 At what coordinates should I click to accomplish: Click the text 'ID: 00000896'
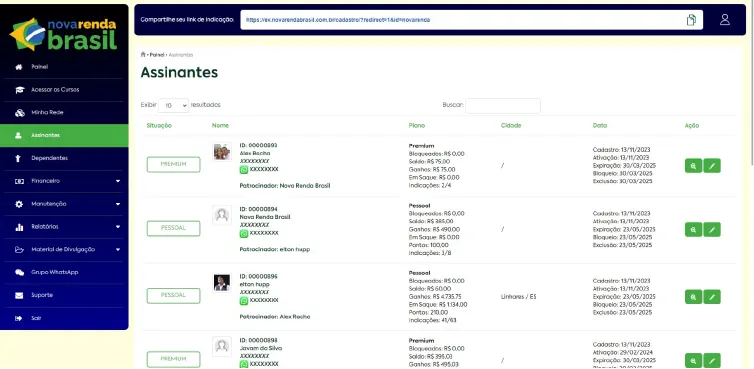coord(258,277)
